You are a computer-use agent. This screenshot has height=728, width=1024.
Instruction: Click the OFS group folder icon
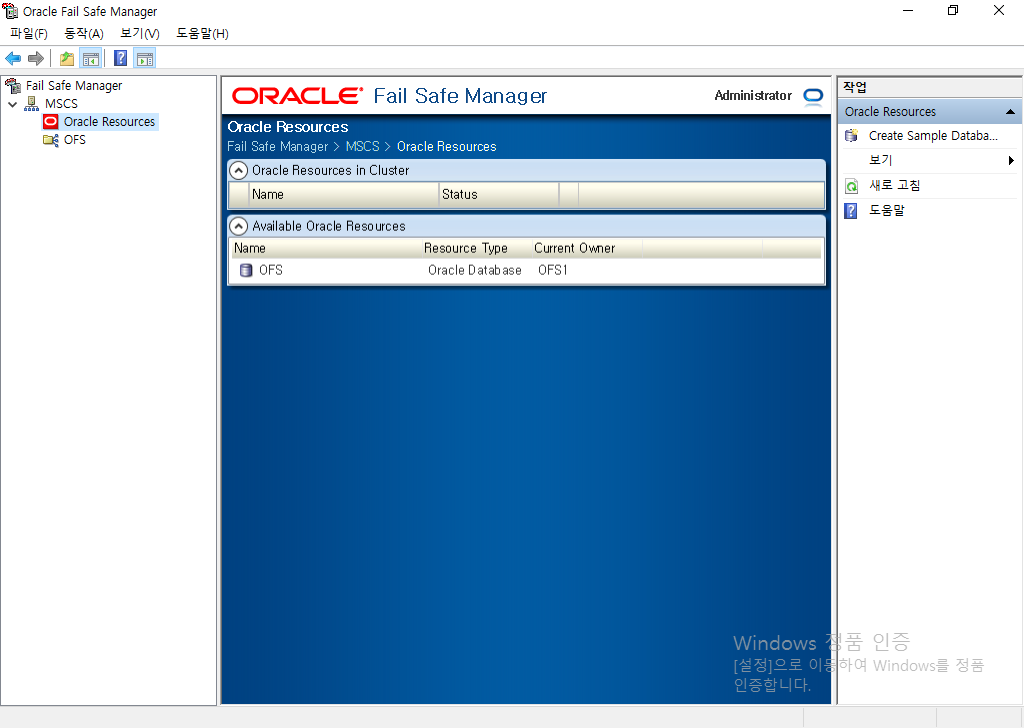pyautogui.click(x=50, y=140)
